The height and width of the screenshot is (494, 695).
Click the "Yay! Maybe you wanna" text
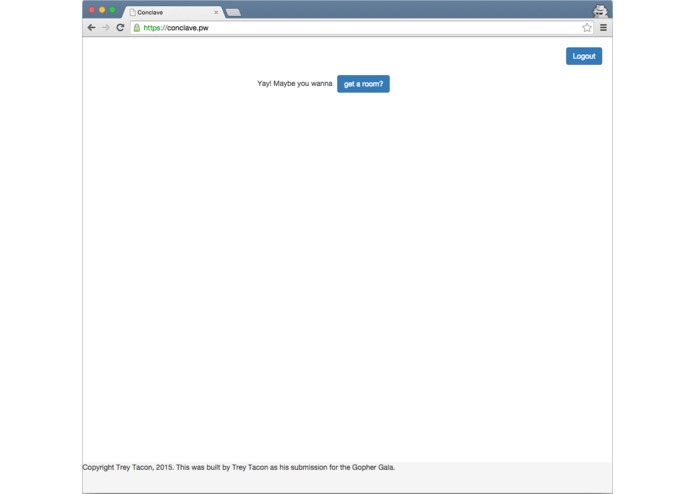(x=295, y=83)
